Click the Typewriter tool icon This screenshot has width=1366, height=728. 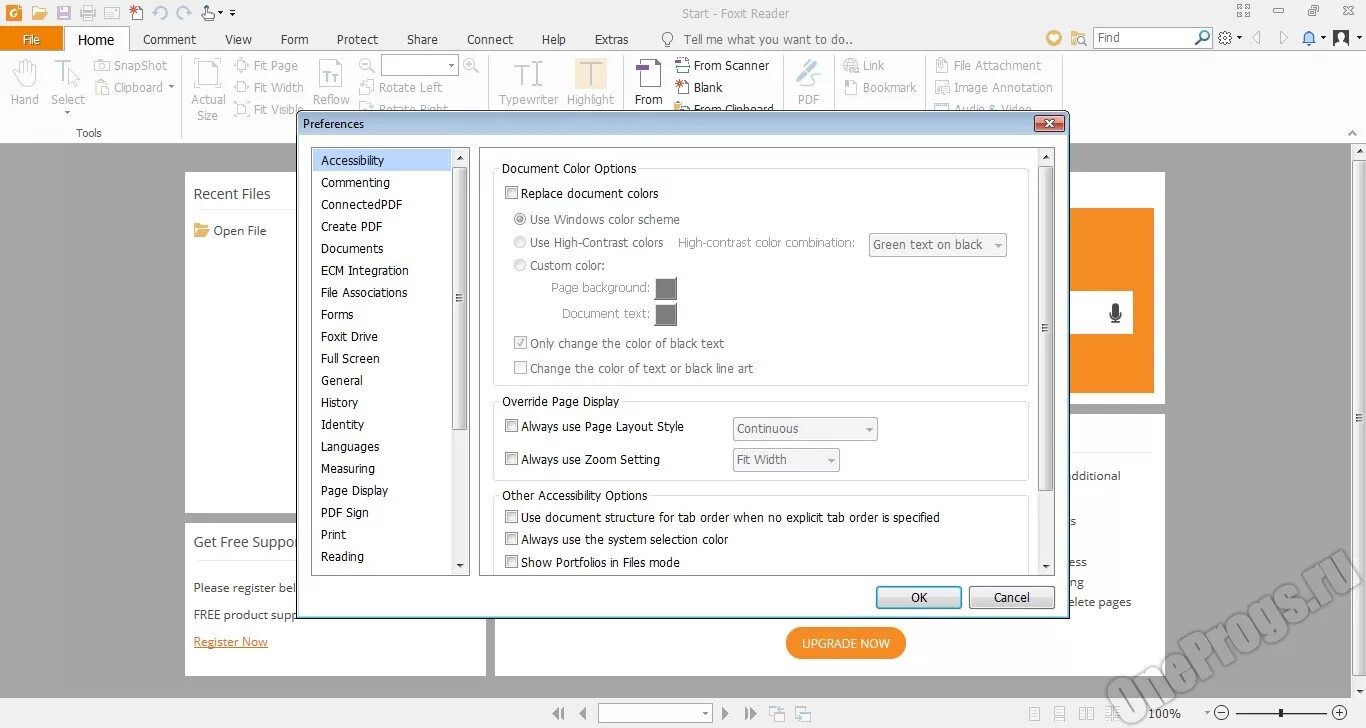[528, 82]
